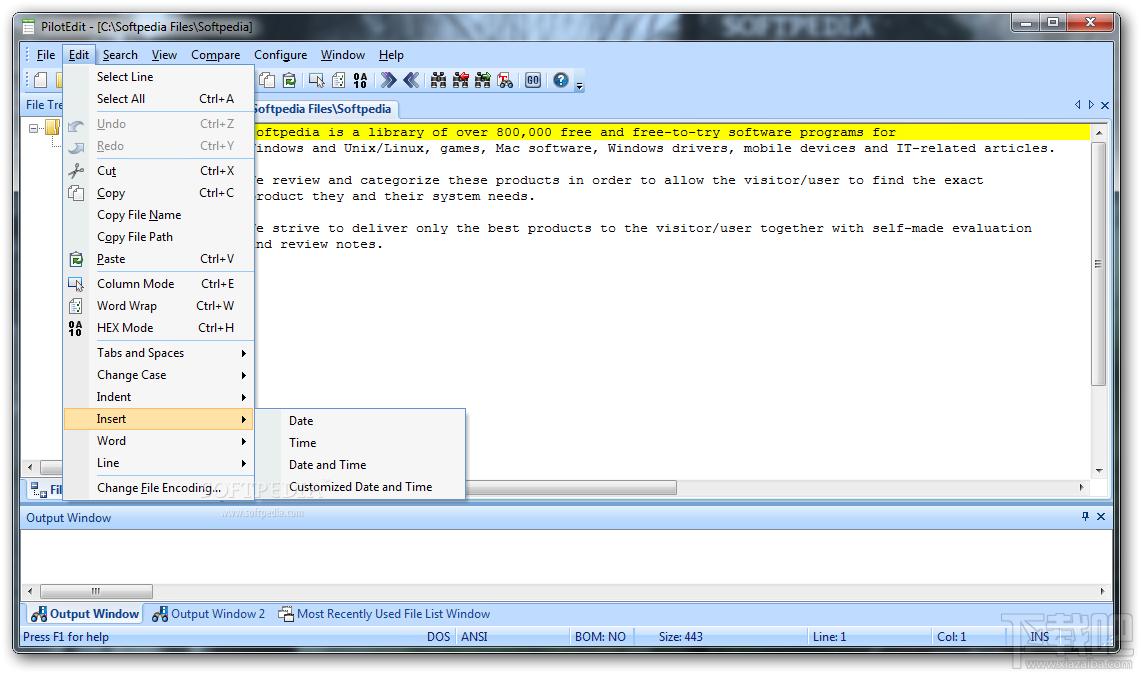Open help via the blue question mark icon
1141x674 pixels.
[x=560, y=80]
